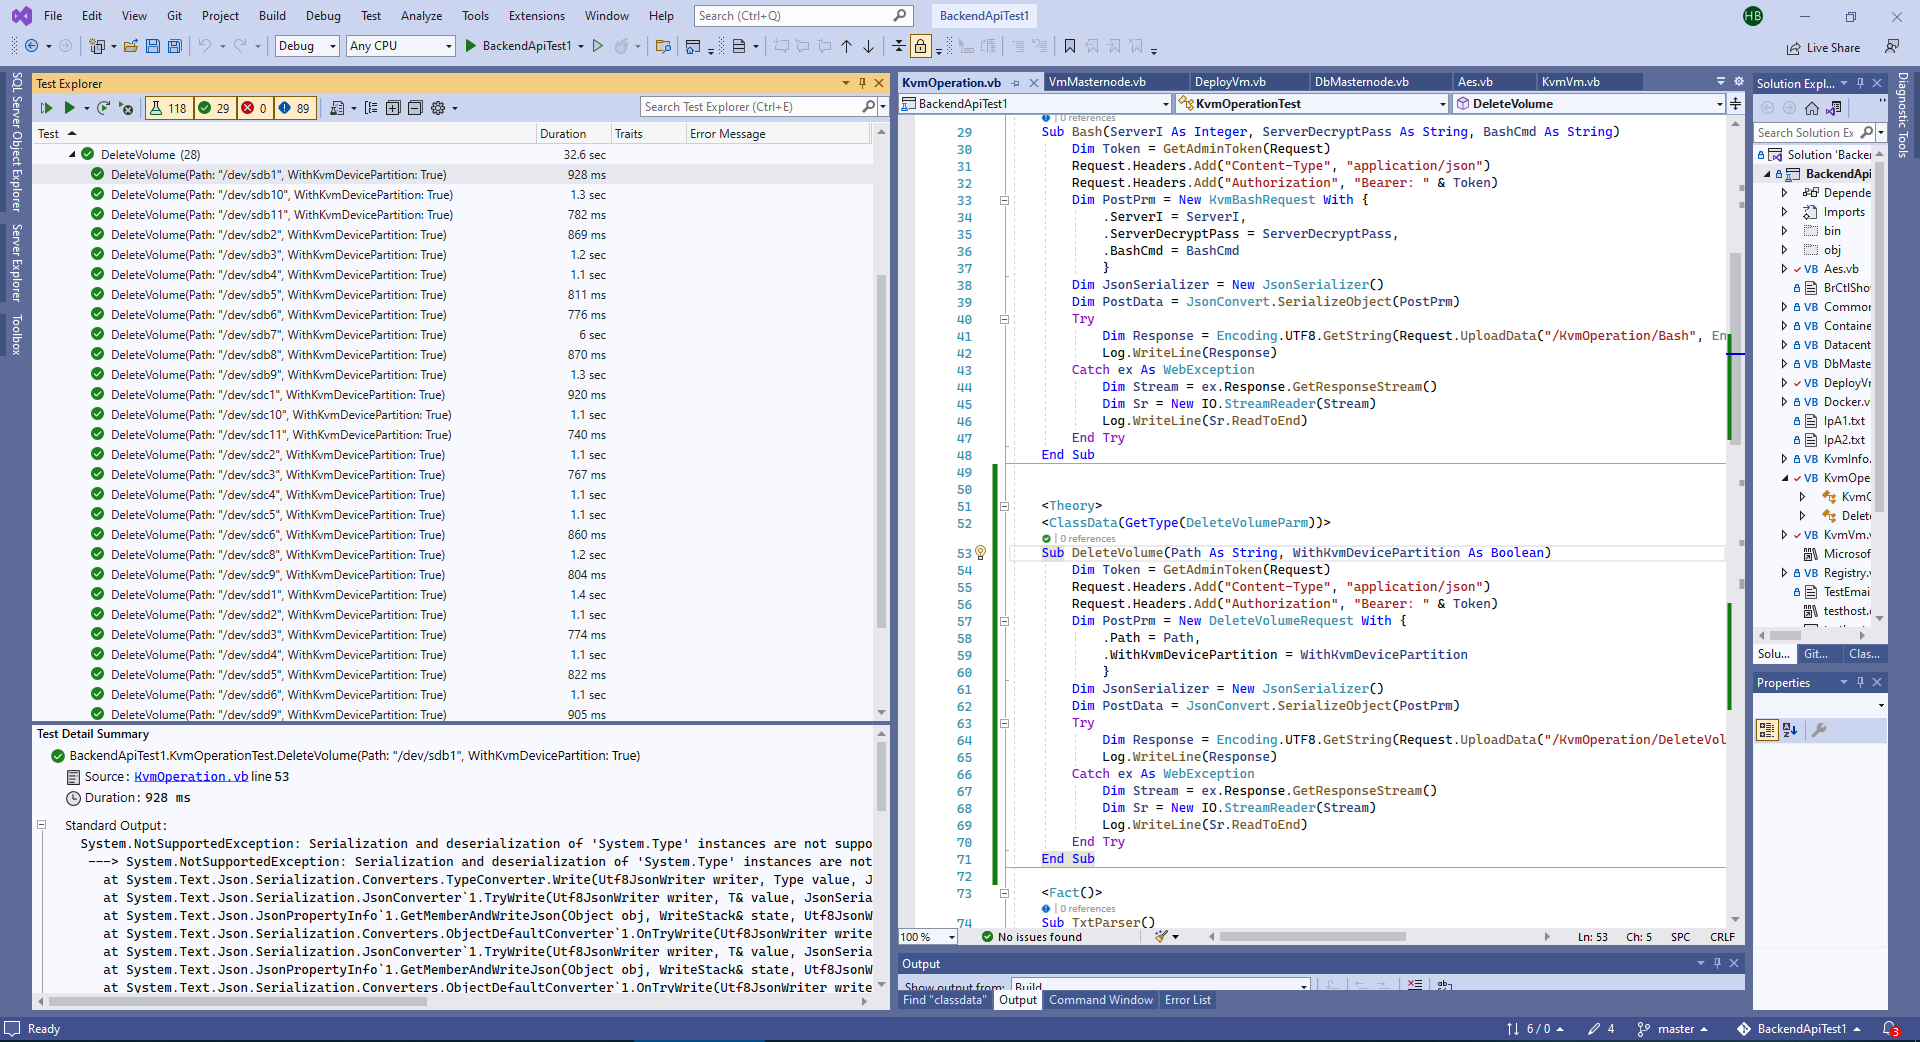Open Test Explorer settings gear
The image size is (1920, 1042).
coord(438,108)
